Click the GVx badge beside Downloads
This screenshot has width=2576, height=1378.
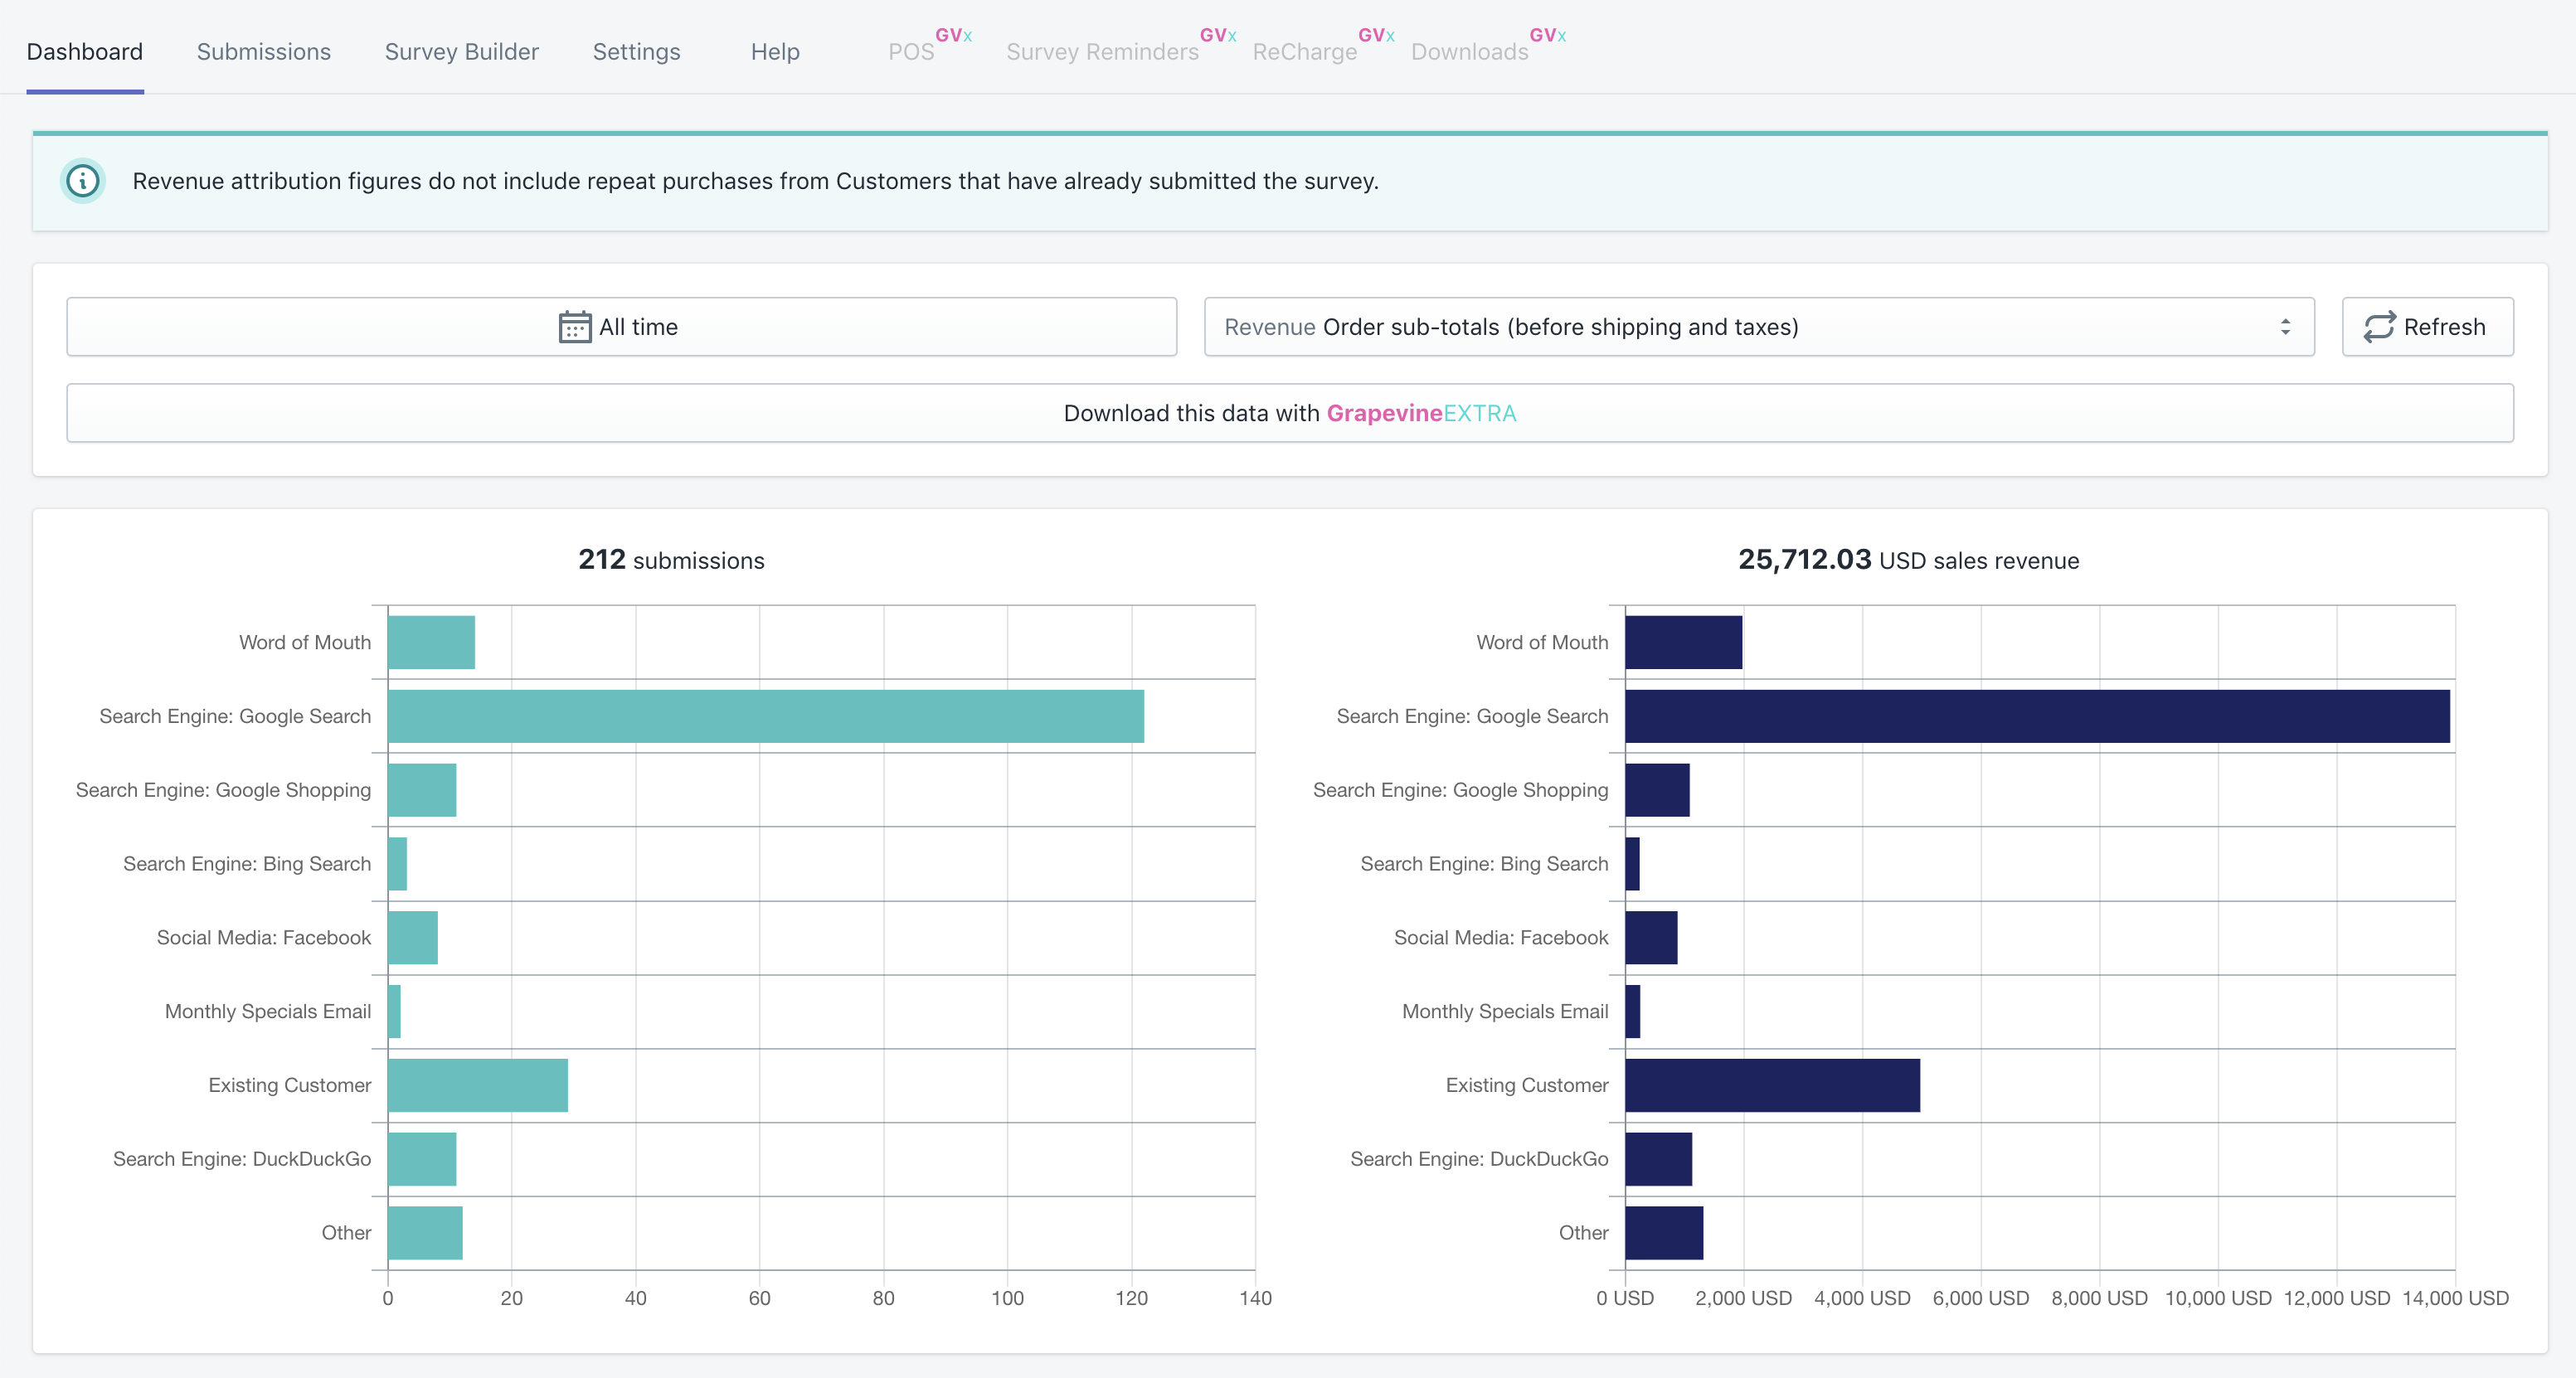(1547, 35)
